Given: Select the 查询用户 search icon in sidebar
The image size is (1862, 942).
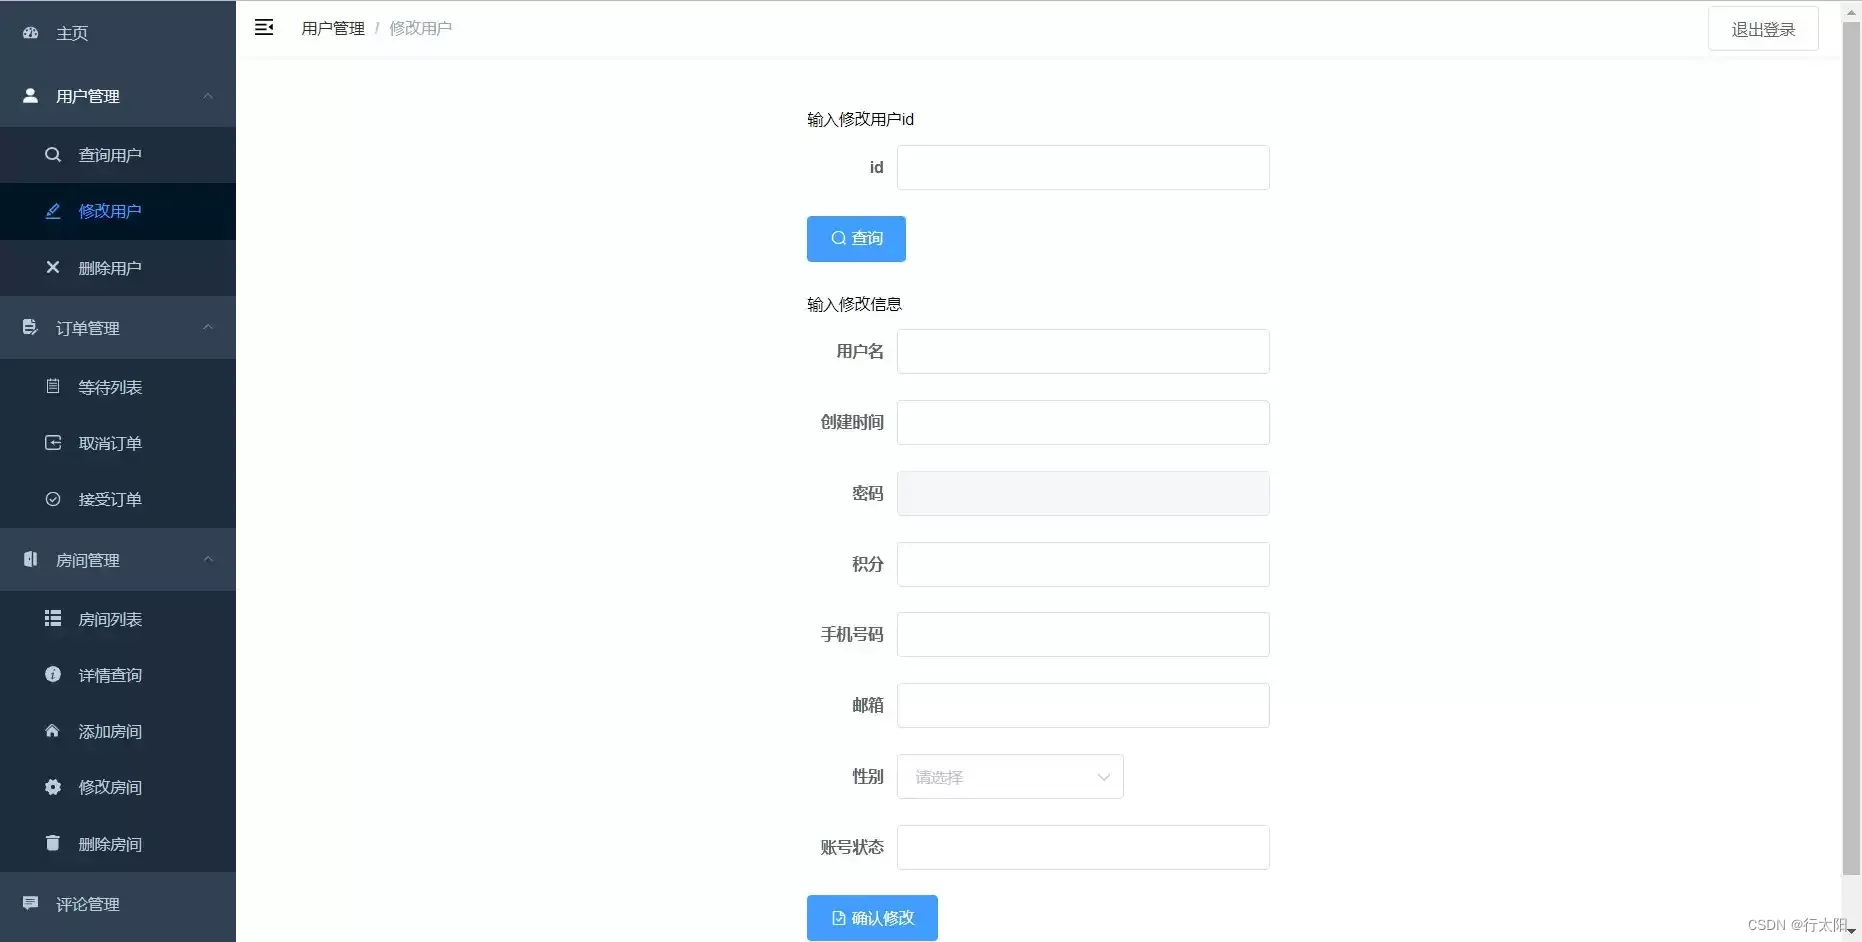Looking at the screenshot, I should (x=53, y=155).
